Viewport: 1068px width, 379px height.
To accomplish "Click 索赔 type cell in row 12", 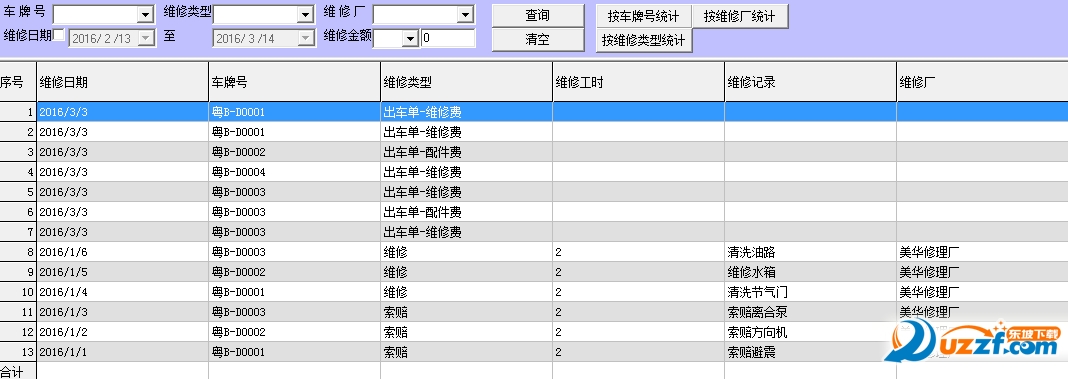I will coord(467,332).
